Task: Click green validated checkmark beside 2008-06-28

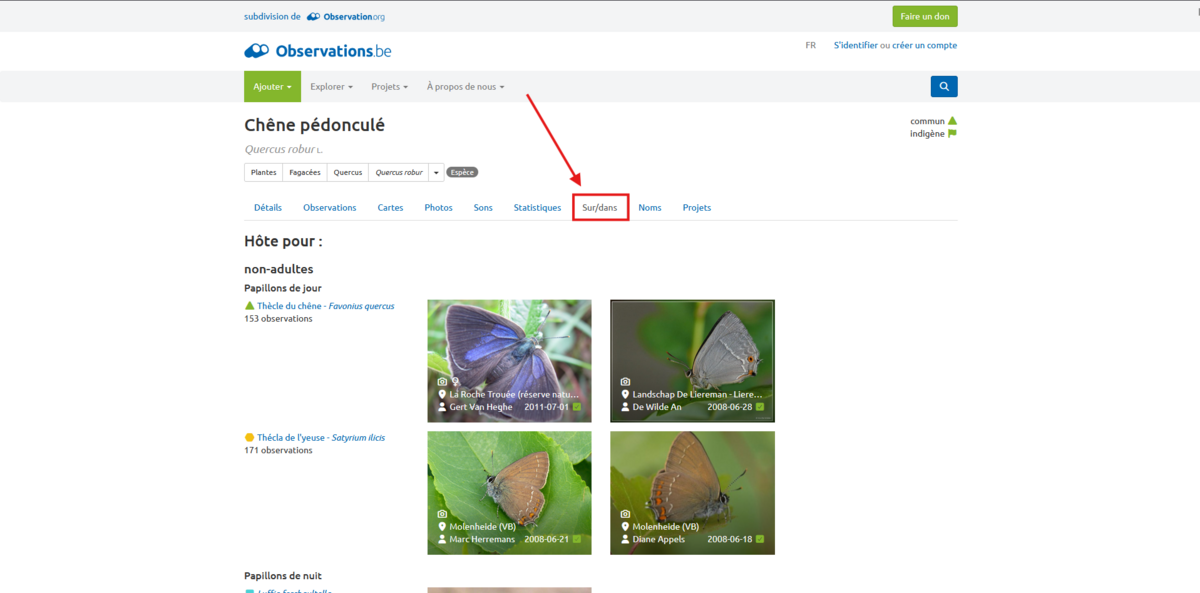Action: point(760,407)
